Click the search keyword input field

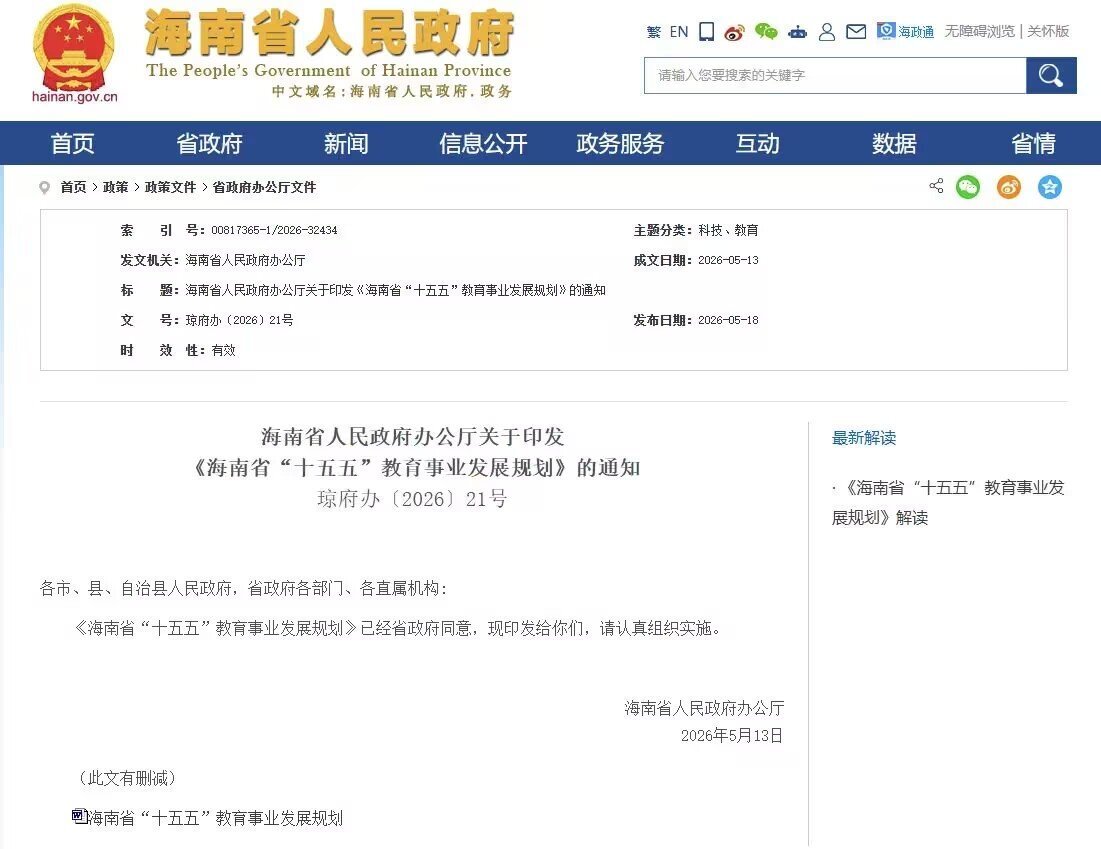(x=835, y=75)
